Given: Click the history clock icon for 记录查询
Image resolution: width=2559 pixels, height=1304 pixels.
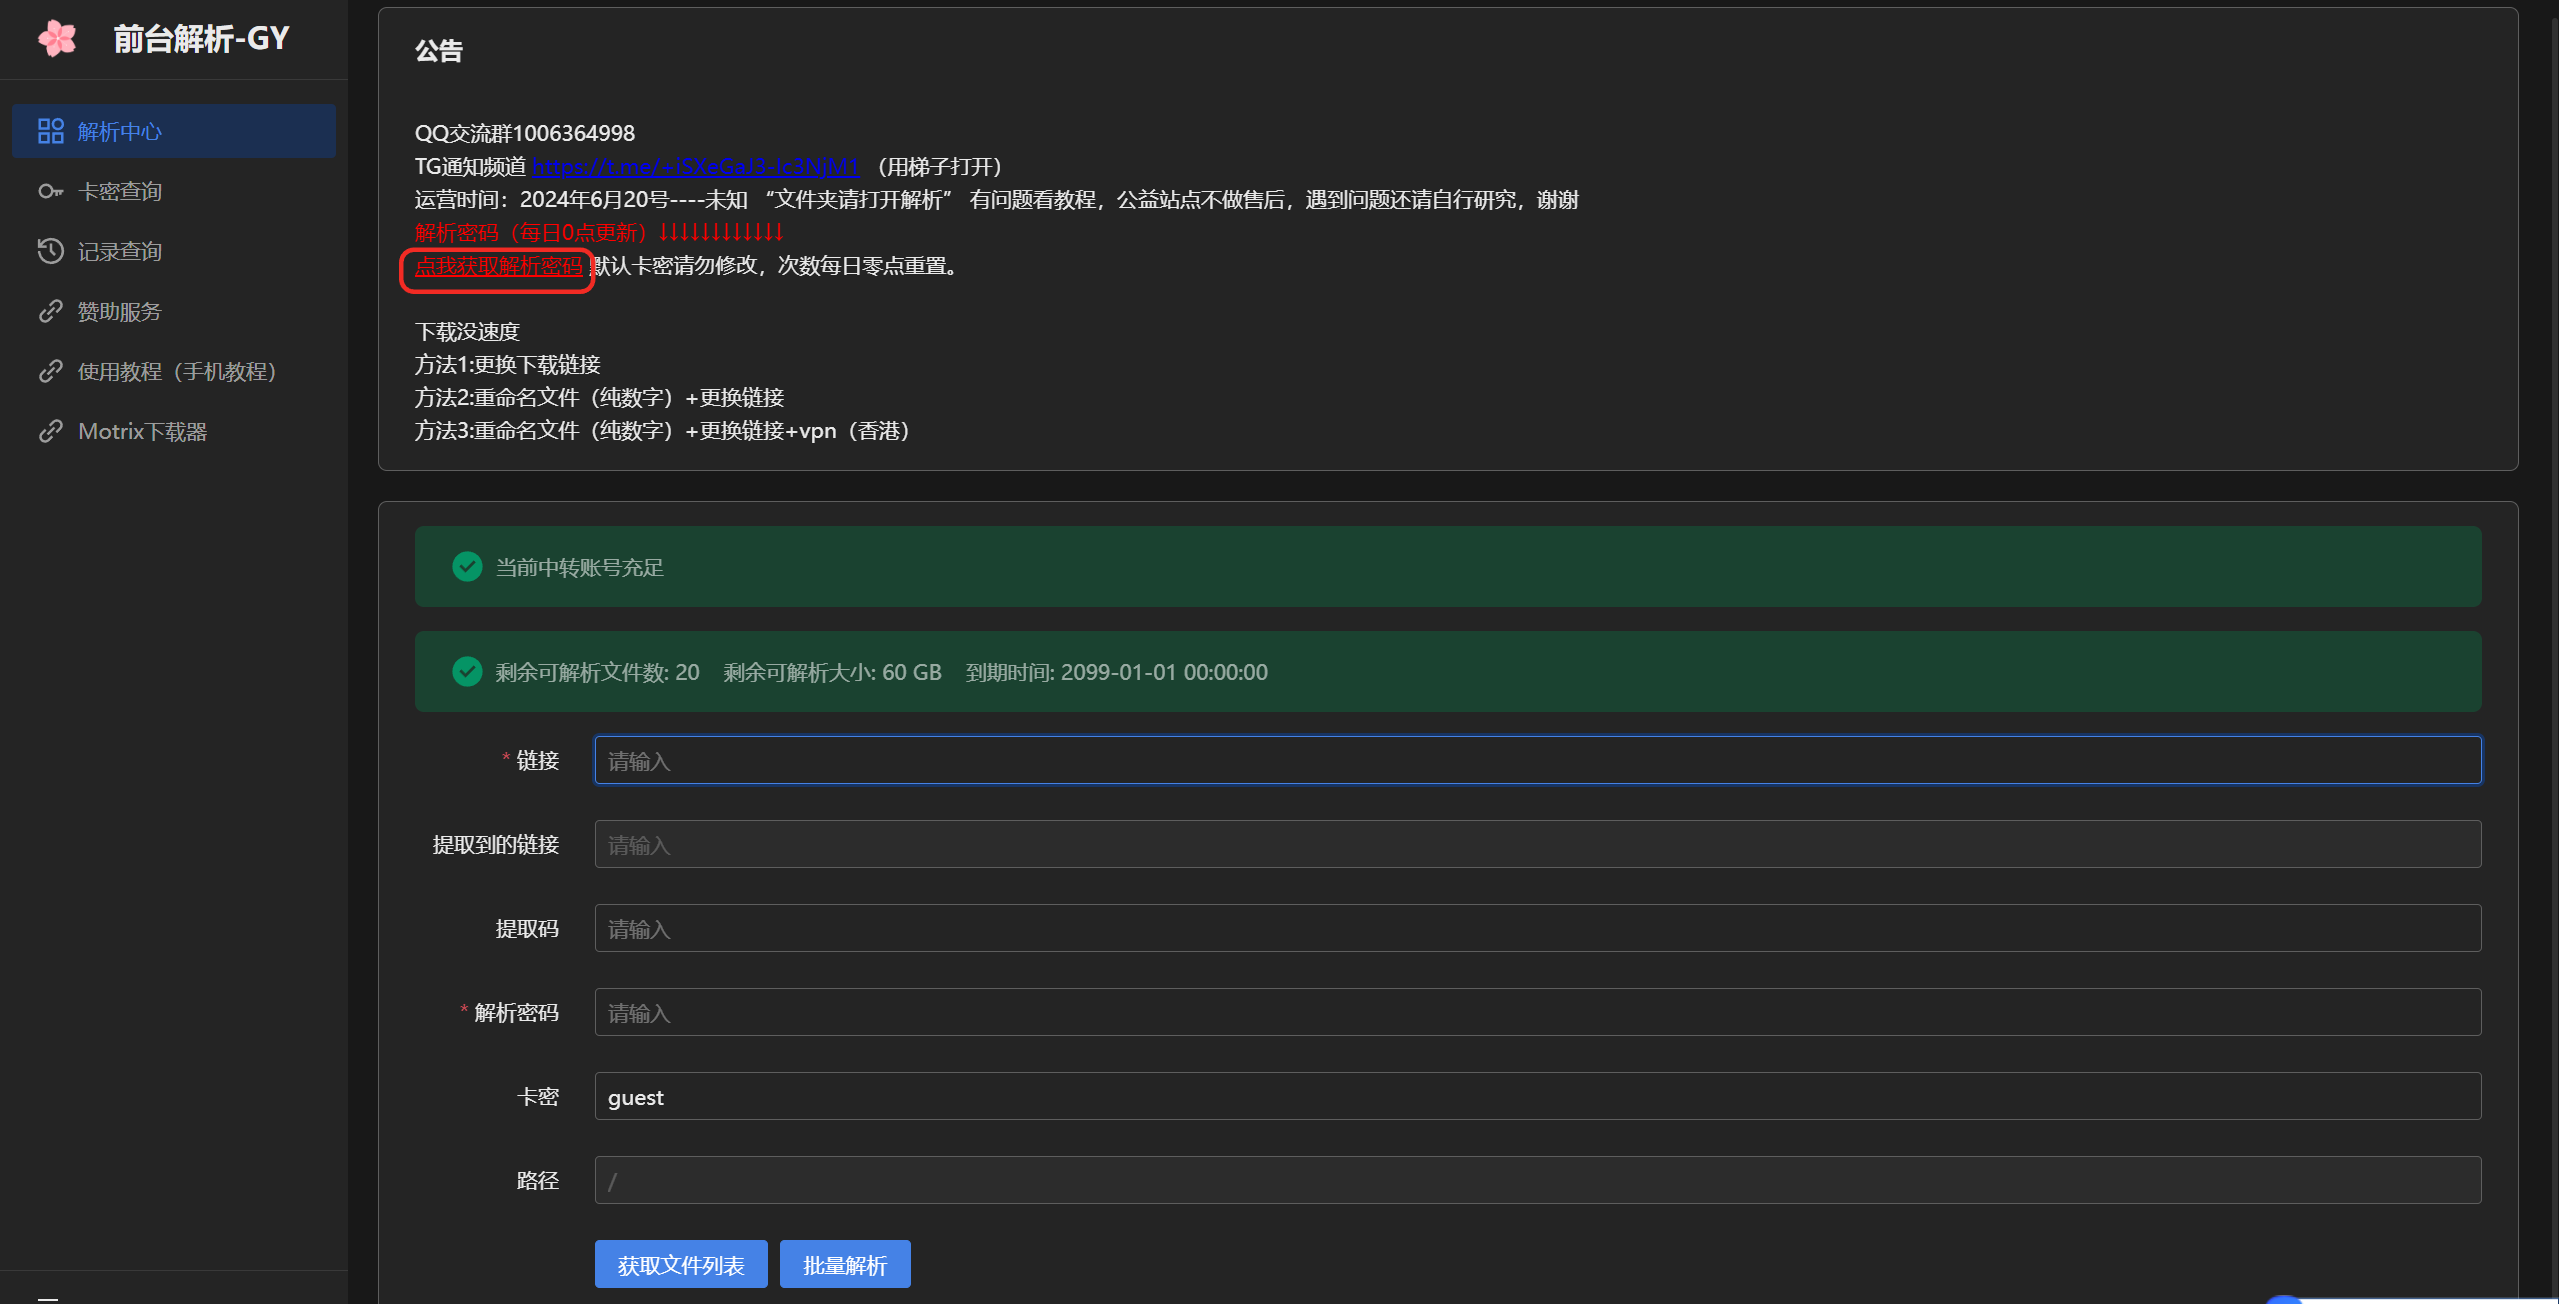Looking at the screenshot, I should [50, 251].
